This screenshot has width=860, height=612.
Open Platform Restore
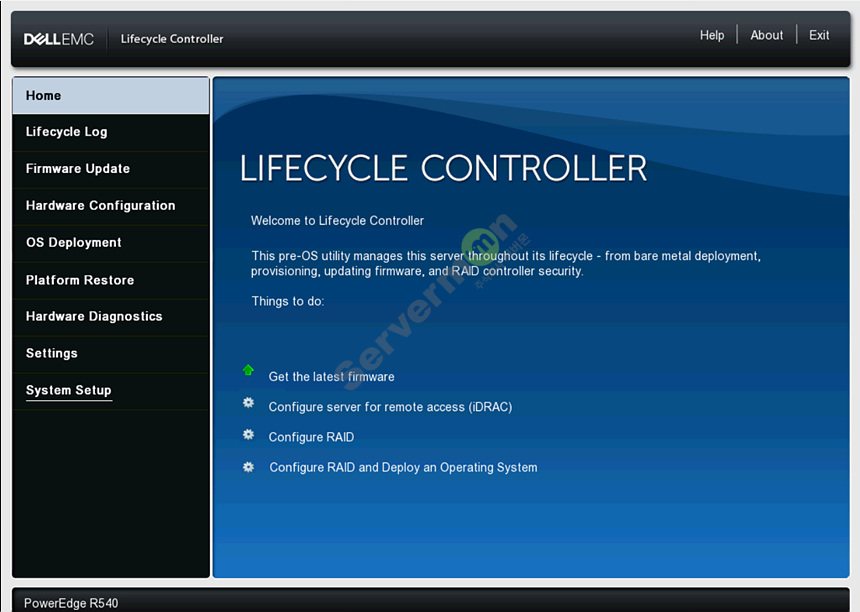111,280
